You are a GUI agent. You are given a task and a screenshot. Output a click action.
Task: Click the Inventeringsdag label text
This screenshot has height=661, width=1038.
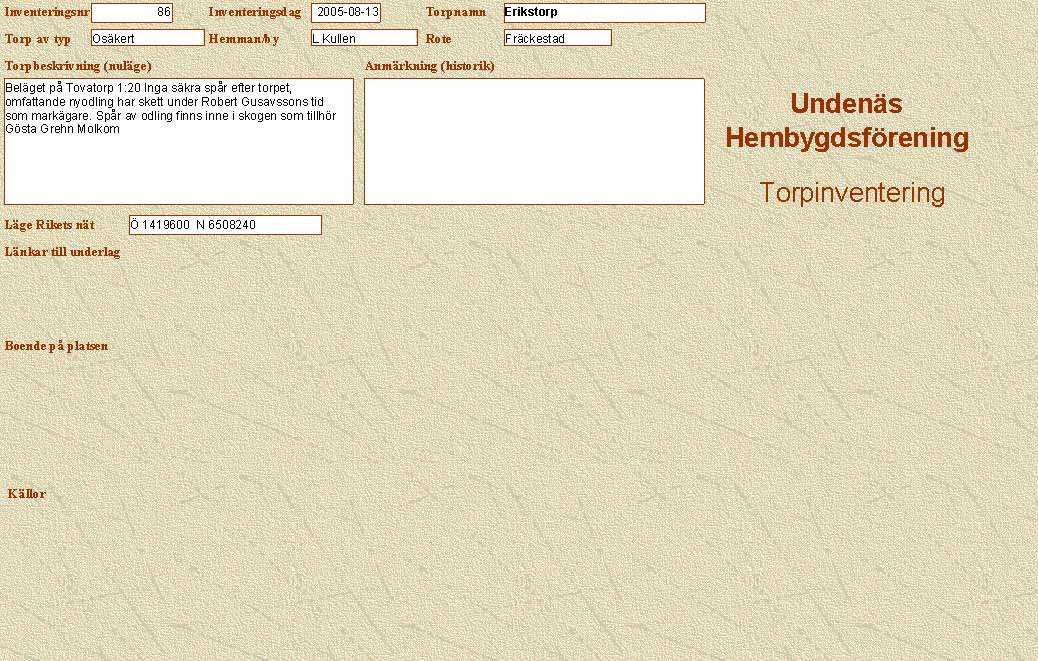pos(254,13)
